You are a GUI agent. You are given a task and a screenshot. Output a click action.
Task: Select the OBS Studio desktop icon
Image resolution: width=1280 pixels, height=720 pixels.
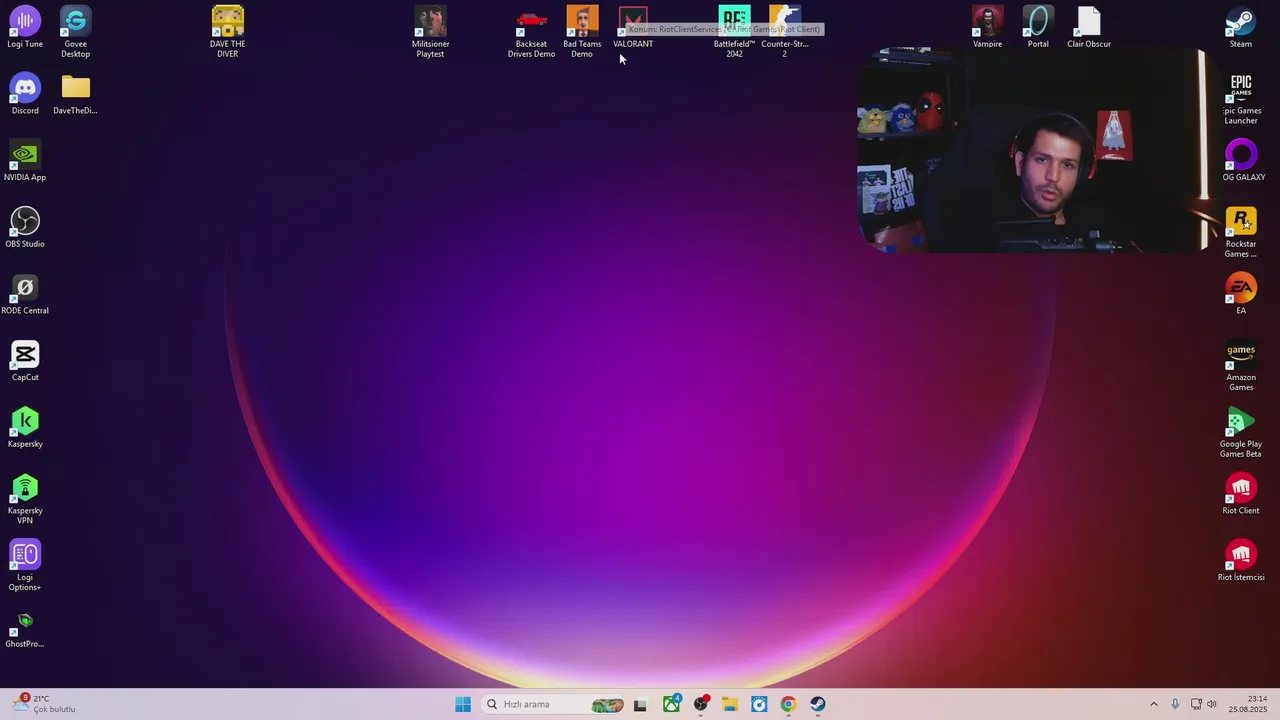click(x=25, y=228)
